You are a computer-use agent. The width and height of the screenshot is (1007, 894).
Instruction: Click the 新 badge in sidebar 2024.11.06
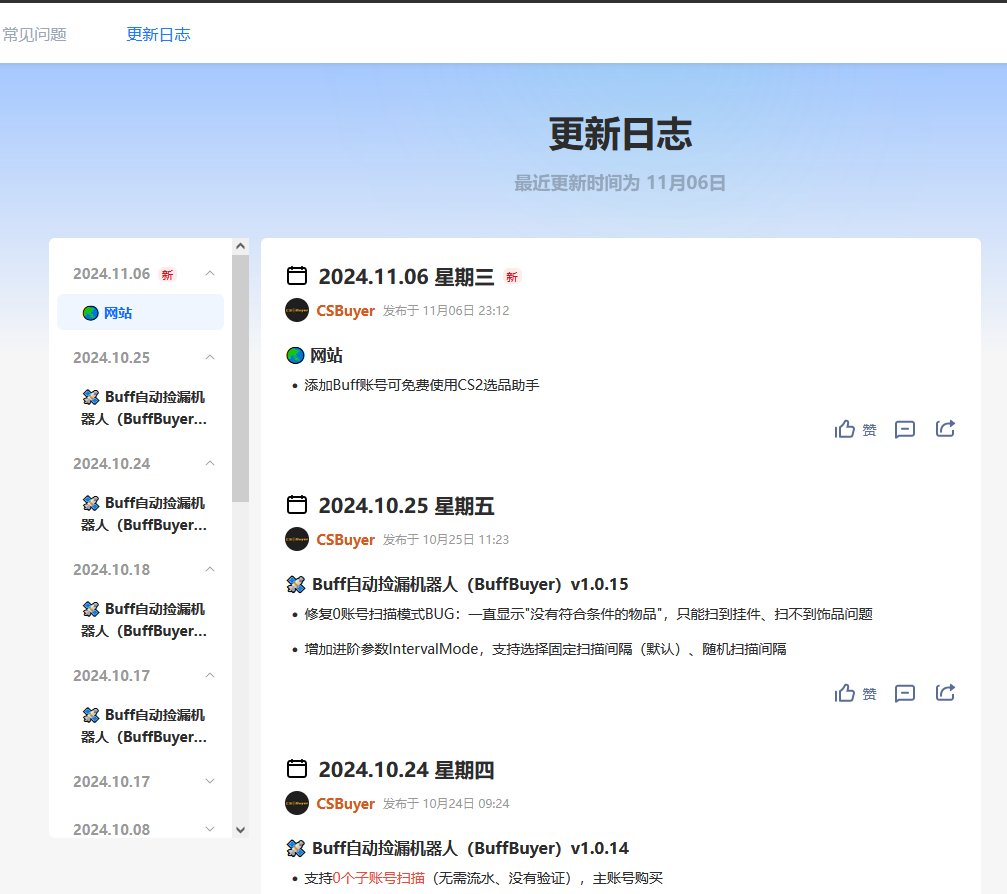pos(168,275)
